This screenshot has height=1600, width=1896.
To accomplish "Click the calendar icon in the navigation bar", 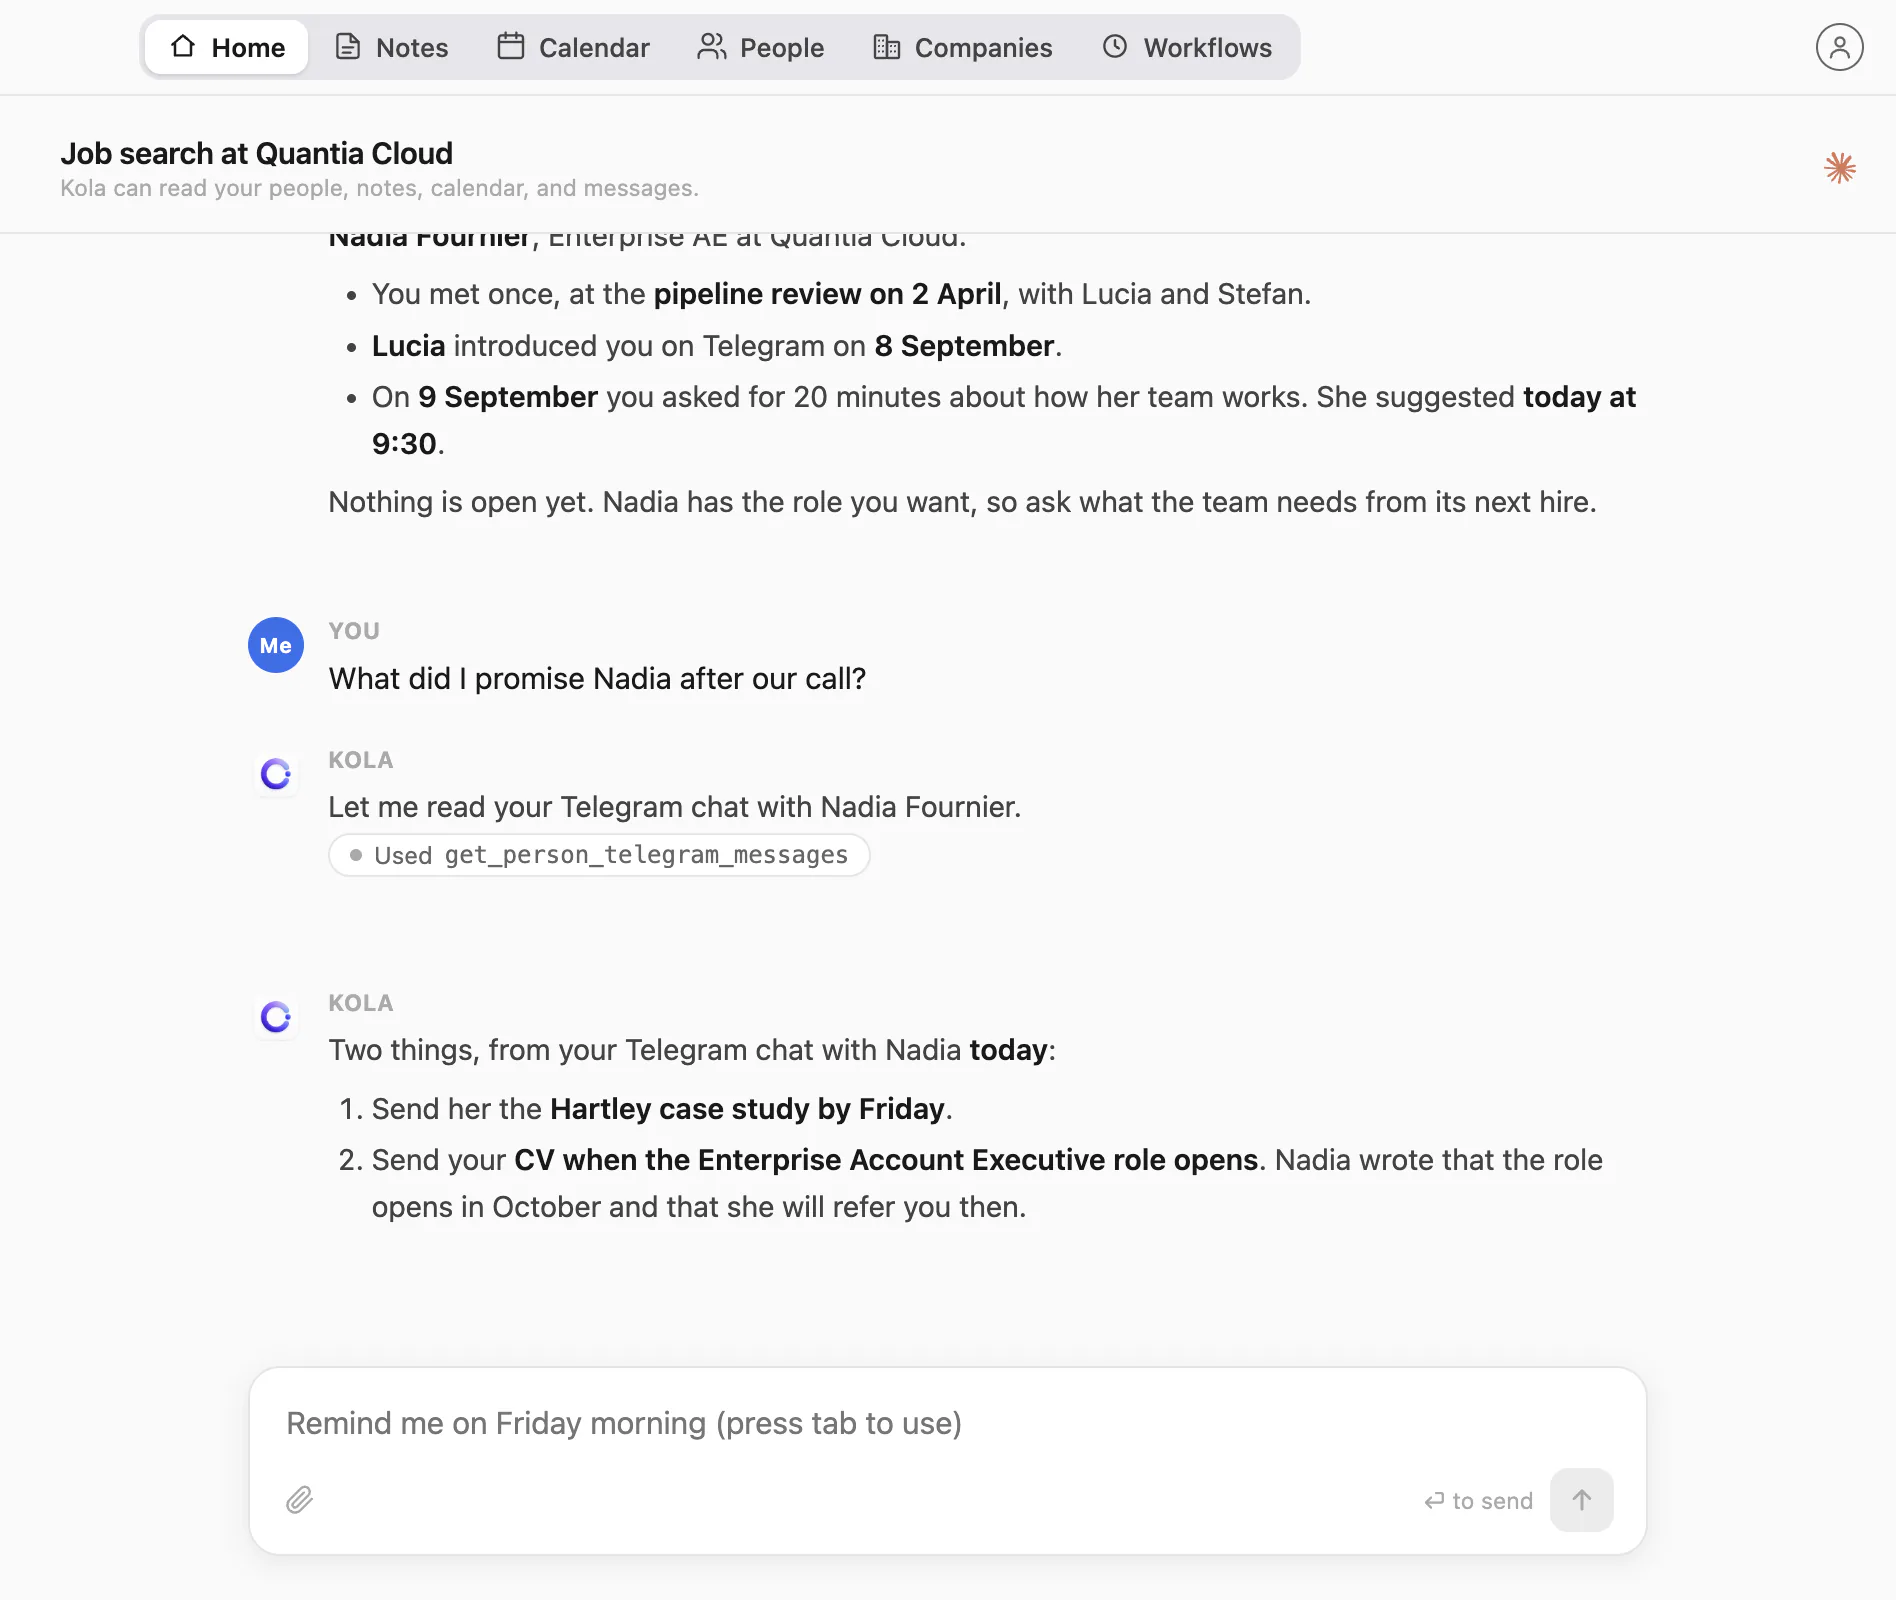I will point(511,46).
